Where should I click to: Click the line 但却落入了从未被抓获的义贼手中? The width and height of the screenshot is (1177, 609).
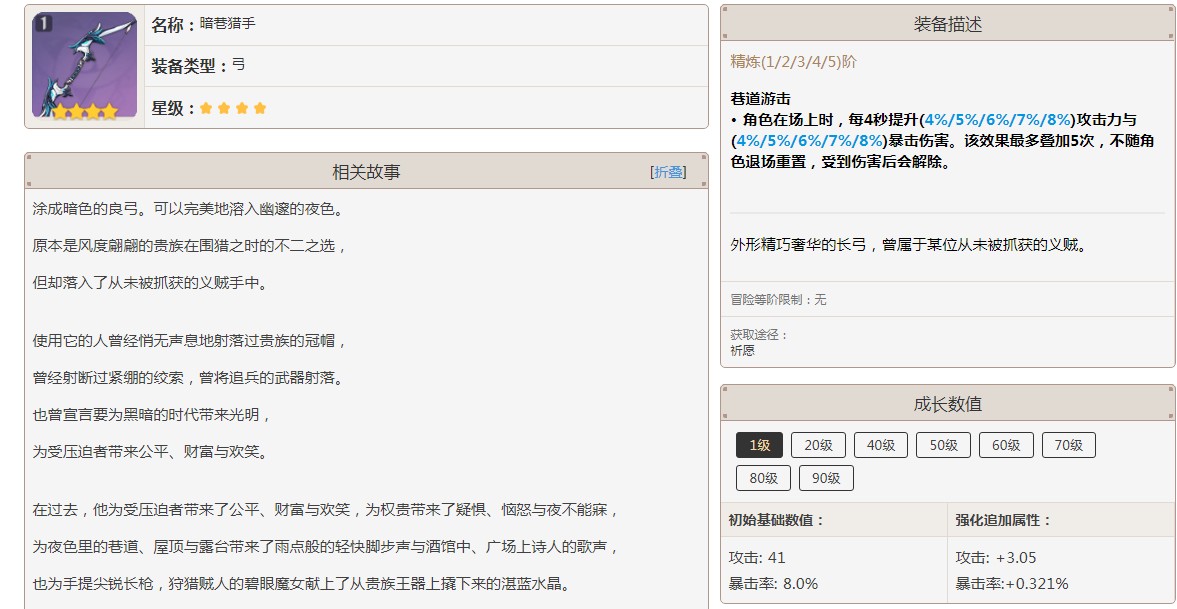click(150, 283)
